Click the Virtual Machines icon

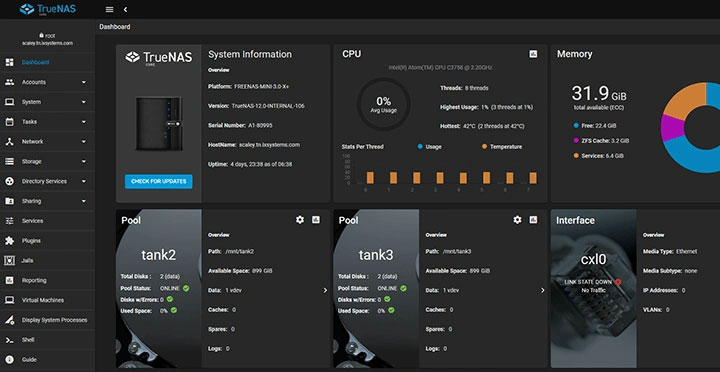point(9,300)
